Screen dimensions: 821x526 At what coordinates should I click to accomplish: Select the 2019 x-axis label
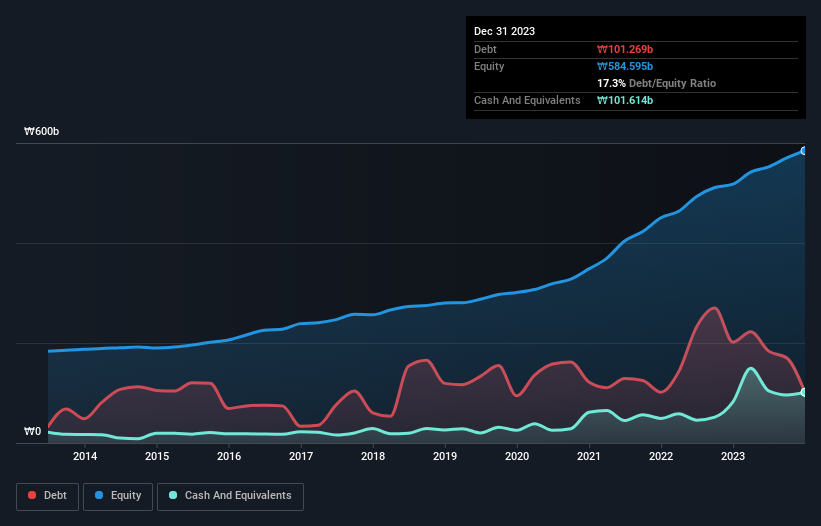445,456
